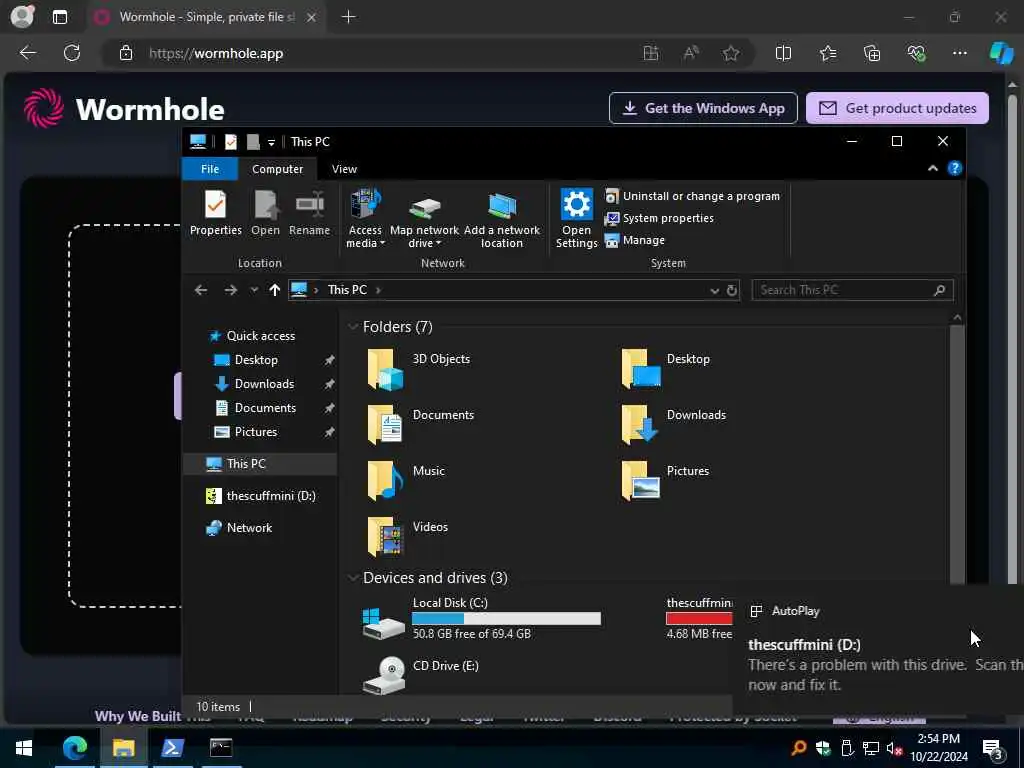This screenshot has width=1024, height=768.
Task: Switch to the Computer ribbon tab
Action: tap(278, 169)
